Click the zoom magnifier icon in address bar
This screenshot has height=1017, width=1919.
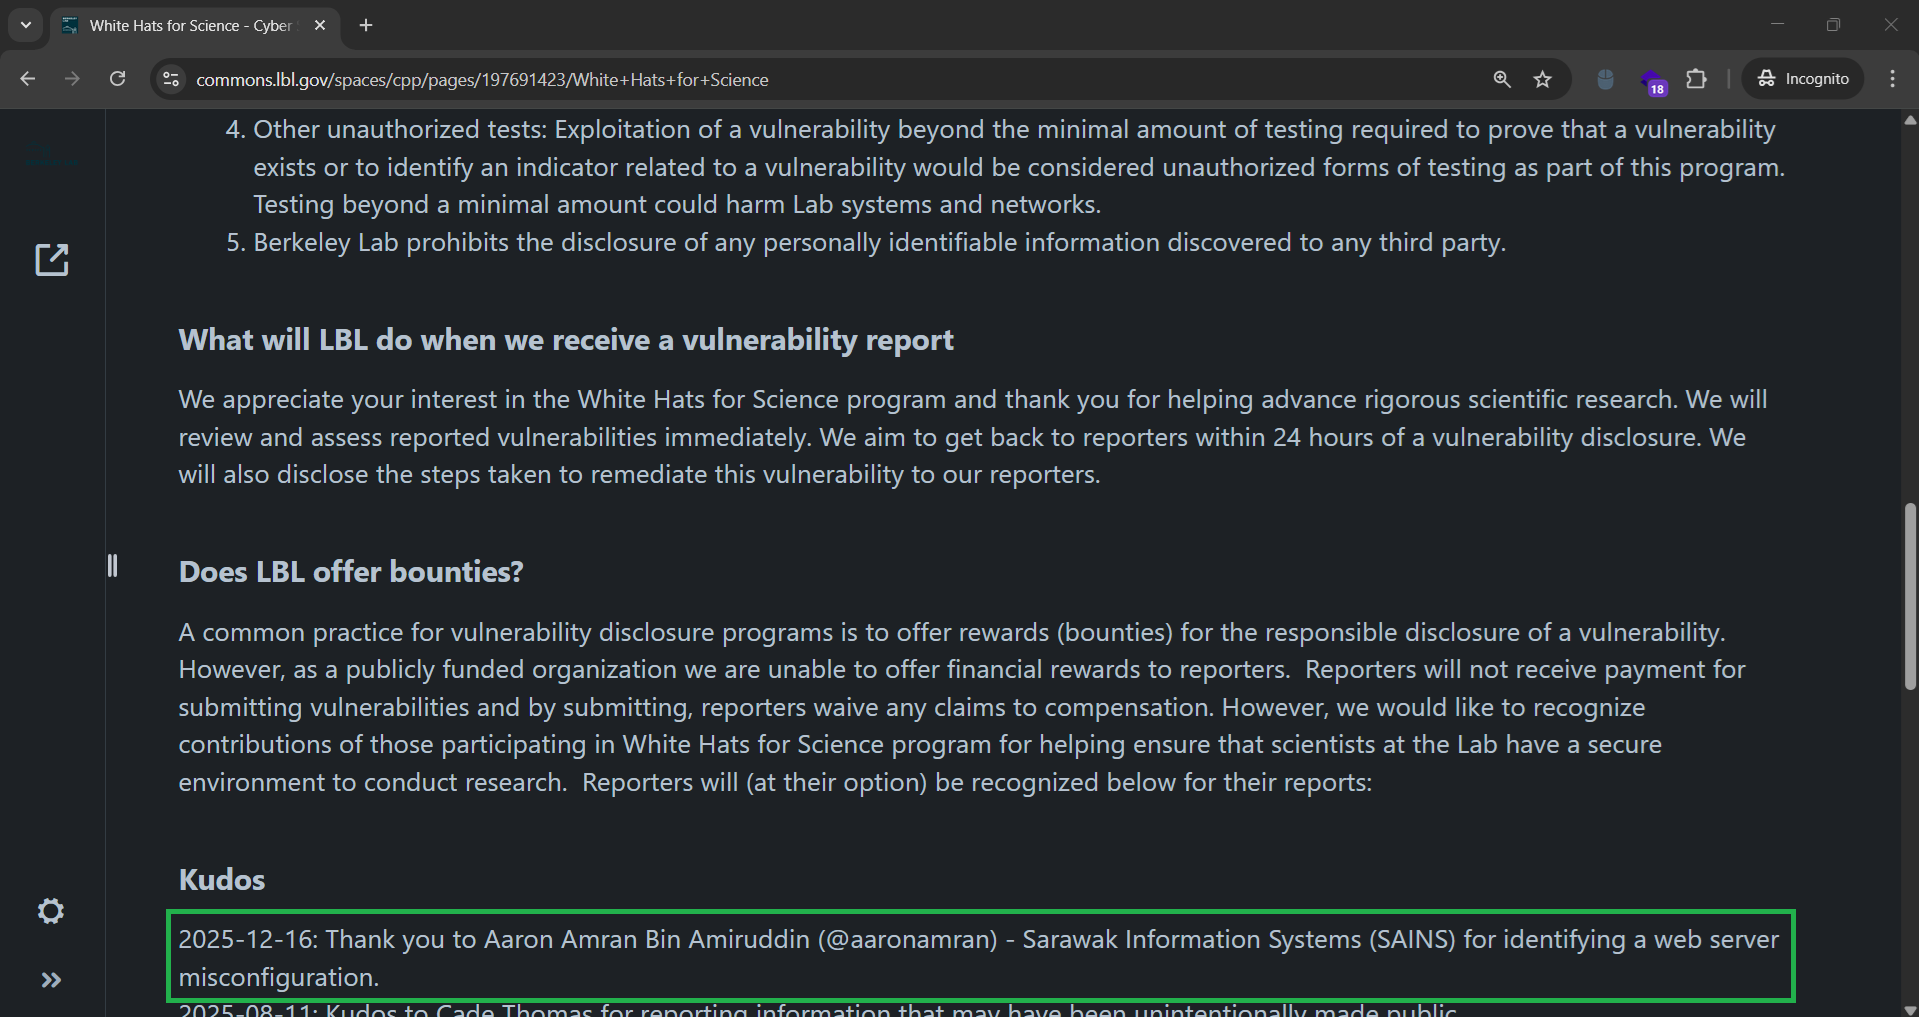[x=1501, y=79]
